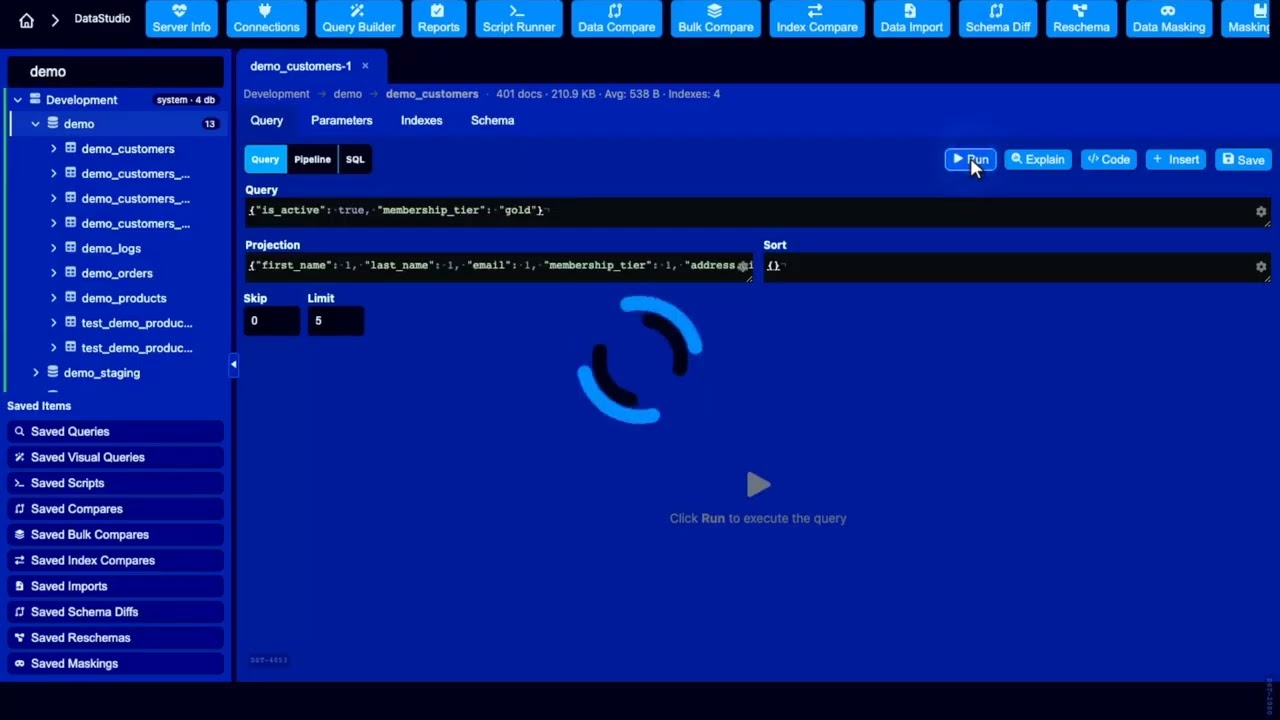
Task: Click demo in the breadcrumb path
Action: click(347, 94)
